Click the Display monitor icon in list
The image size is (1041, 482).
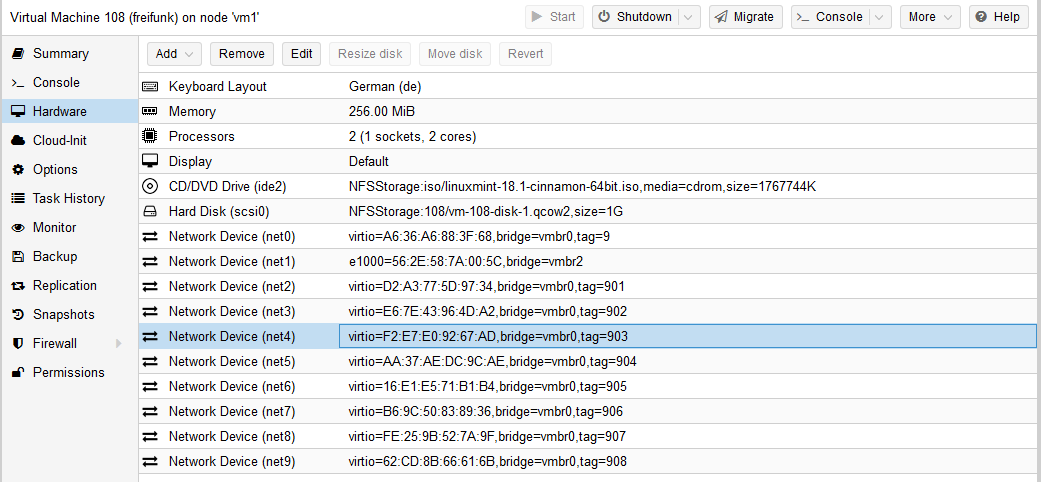click(150, 161)
